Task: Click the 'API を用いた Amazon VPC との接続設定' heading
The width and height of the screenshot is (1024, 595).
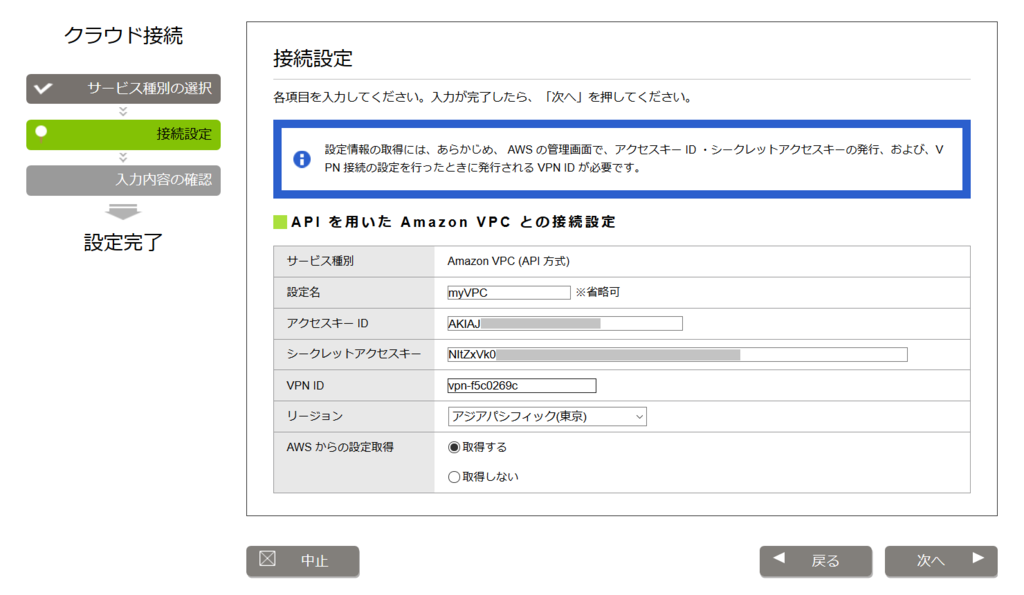Action: (x=453, y=222)
